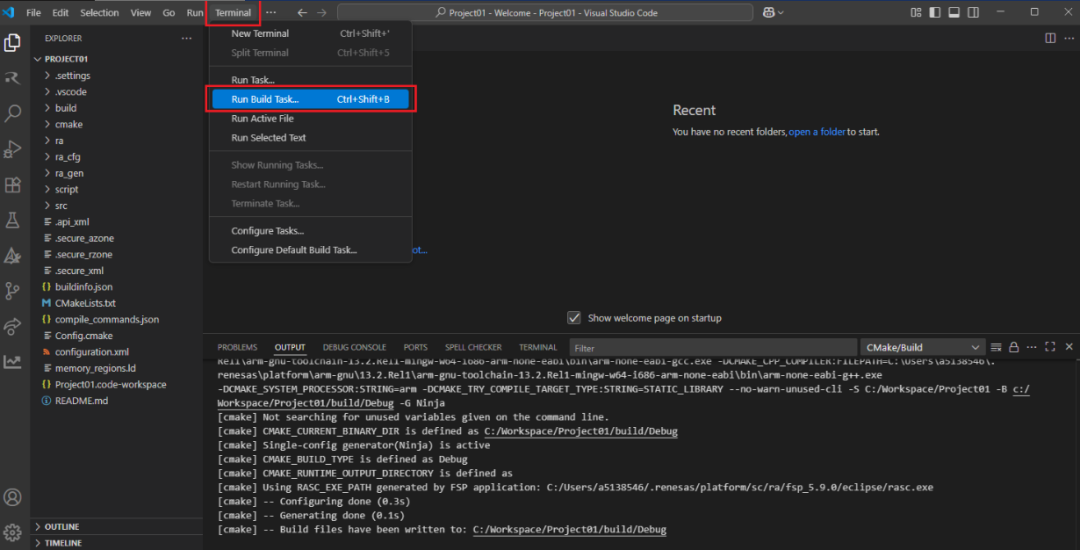Screen dimensions: 1080x550
Task: Toggle the bottom panel layout button
Action: (x=954, y=13)
